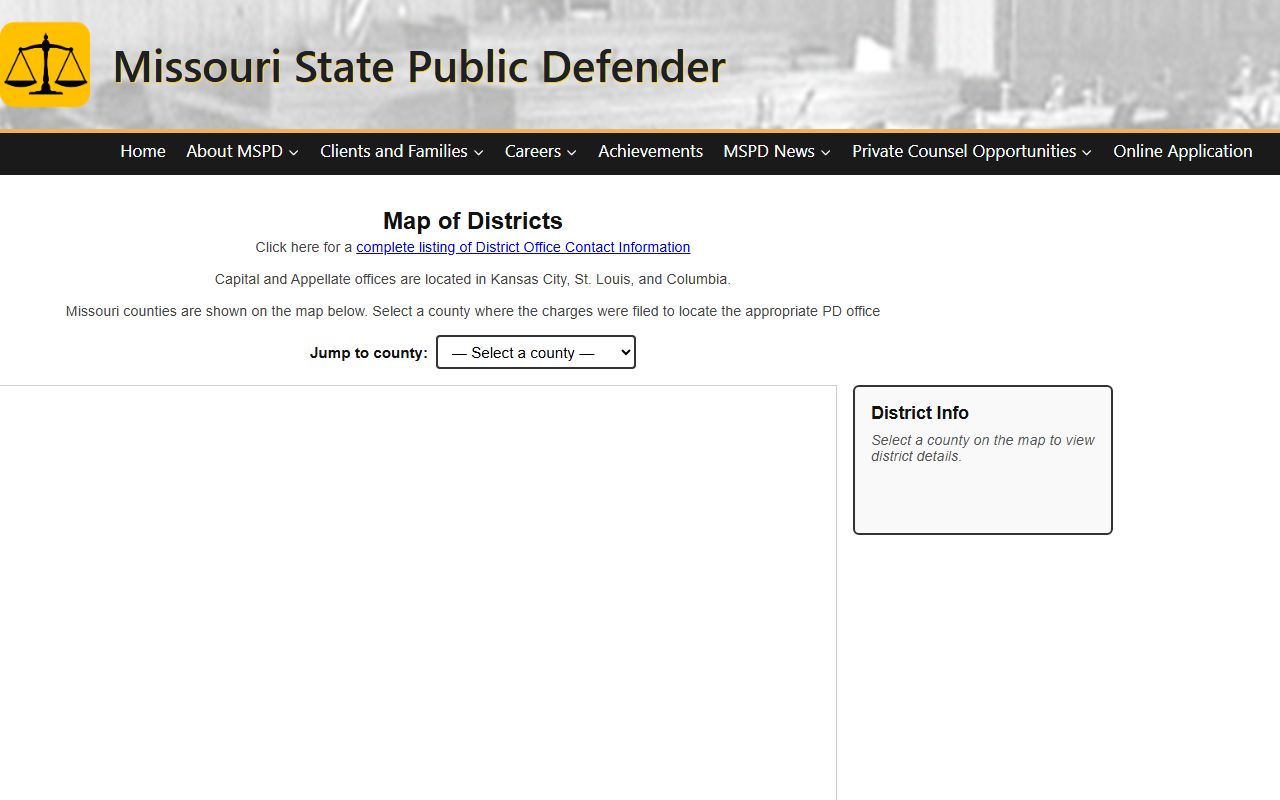Open the Online Application page
The image size is (1280, 800).
point(1183,151)
